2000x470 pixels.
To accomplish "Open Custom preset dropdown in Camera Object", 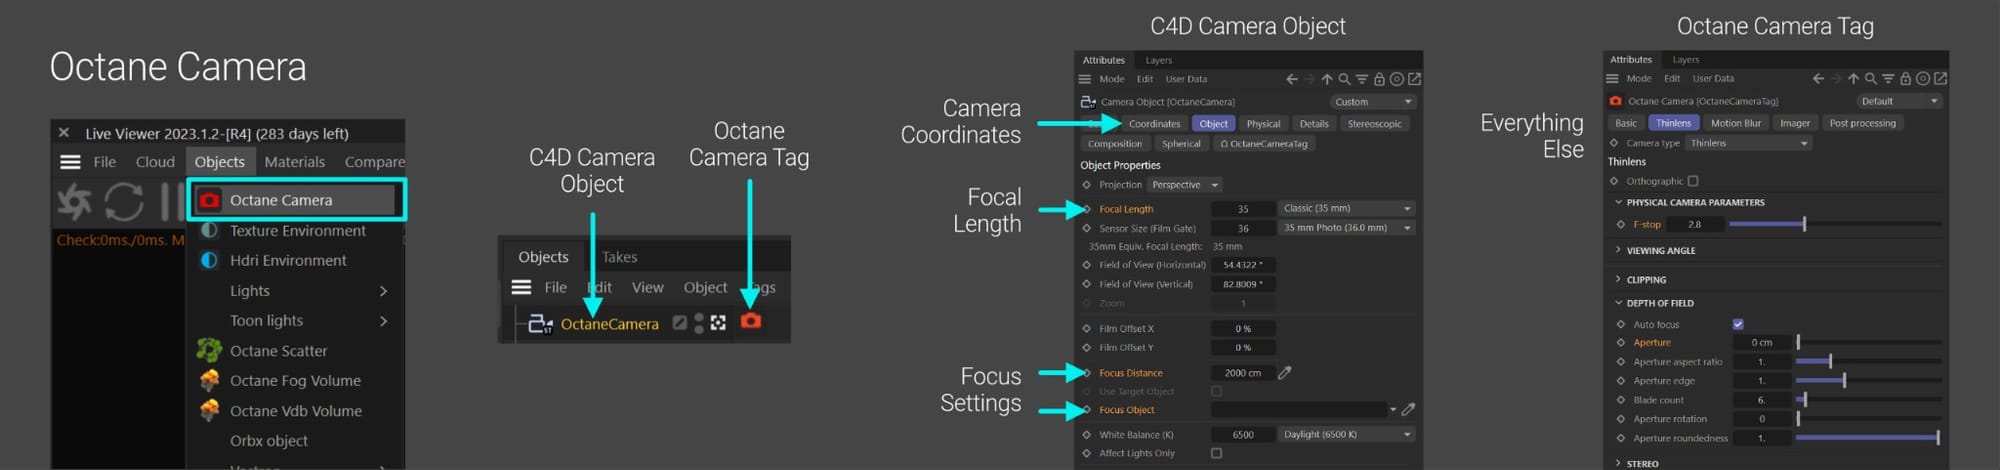I will [1373, 102].
